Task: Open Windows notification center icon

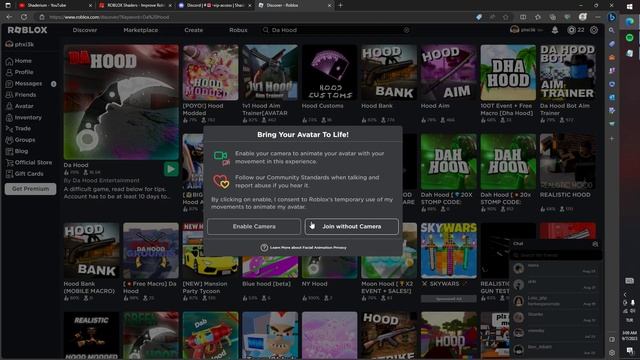Action: [x=630, y=351]
